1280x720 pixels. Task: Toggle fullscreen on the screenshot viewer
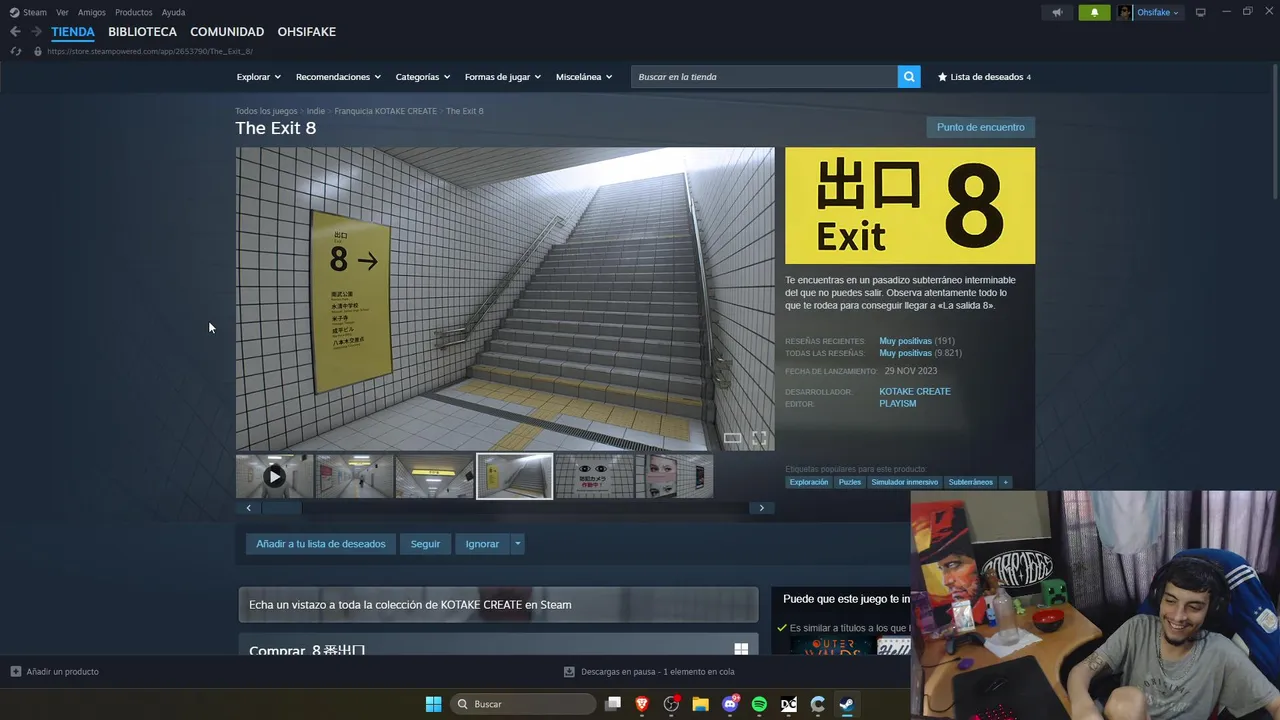point(759,438)
